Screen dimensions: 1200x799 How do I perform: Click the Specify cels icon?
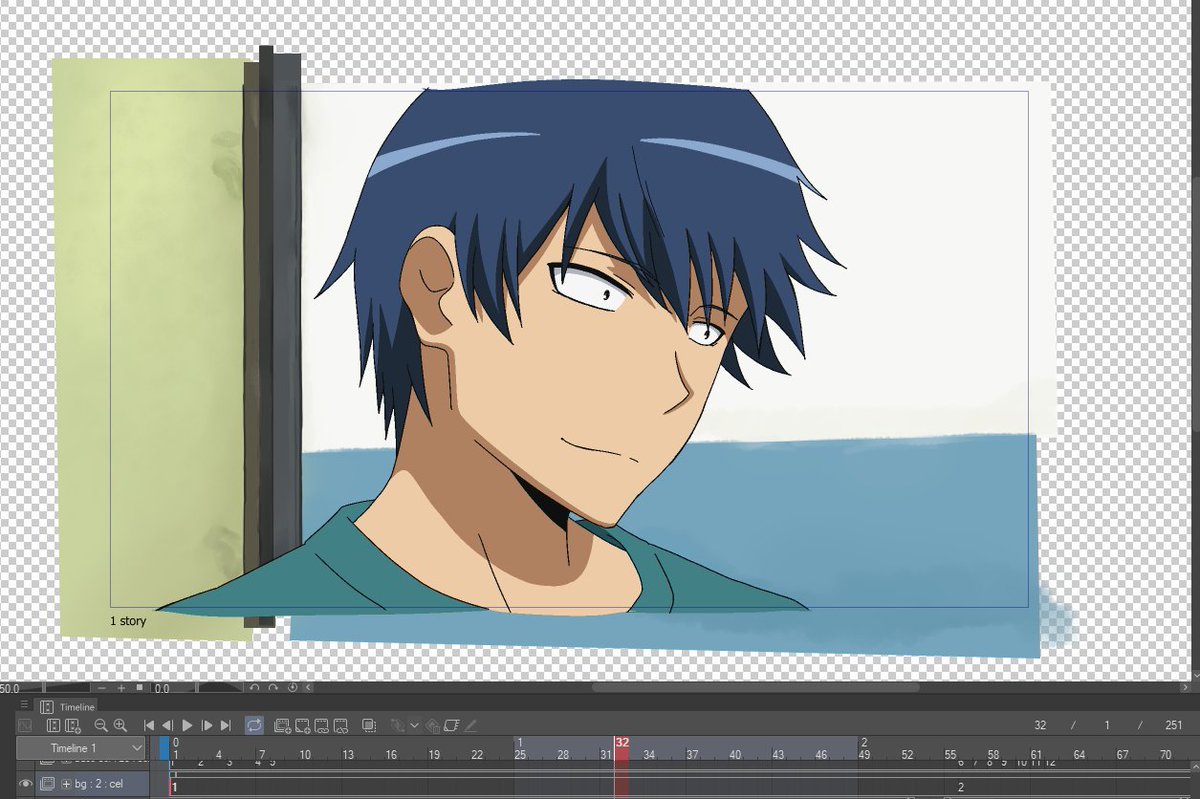pos(322,726)
